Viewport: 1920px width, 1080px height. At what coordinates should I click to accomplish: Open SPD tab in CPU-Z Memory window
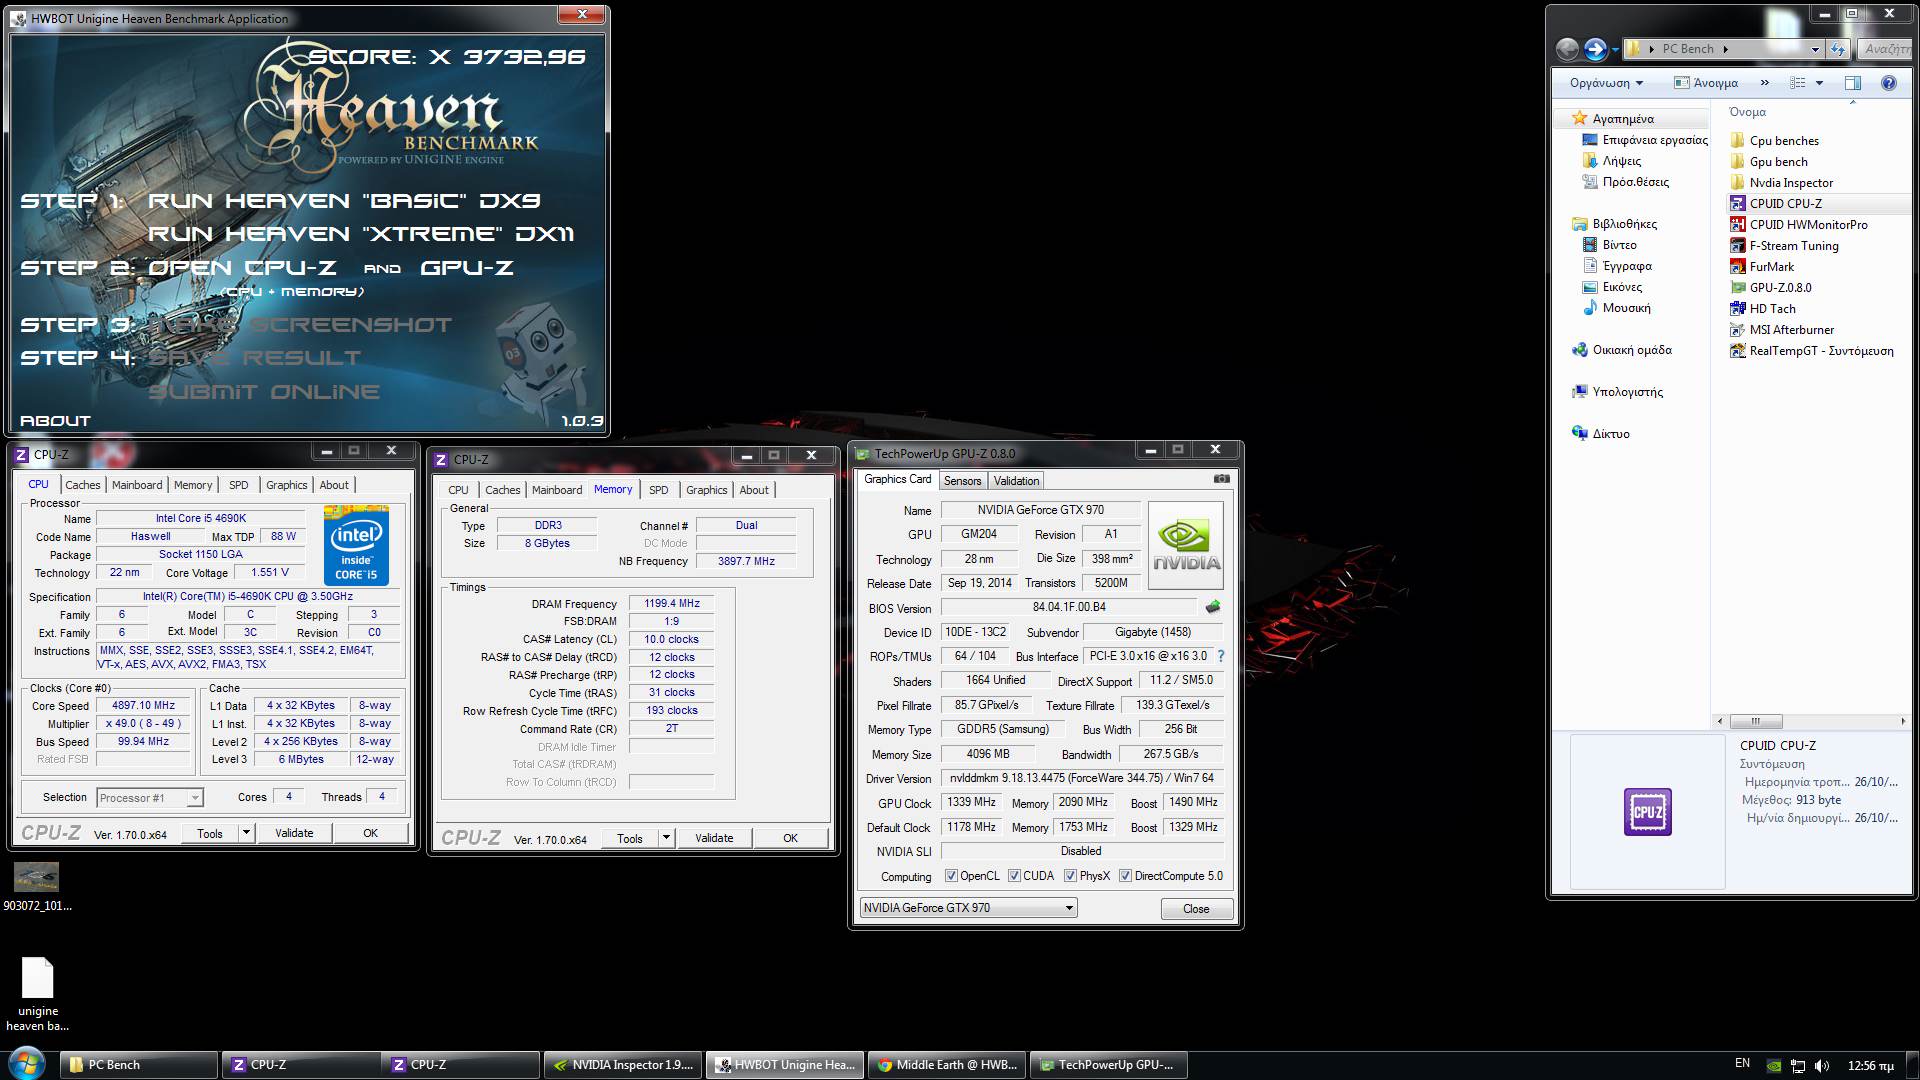tap(658, 490)
